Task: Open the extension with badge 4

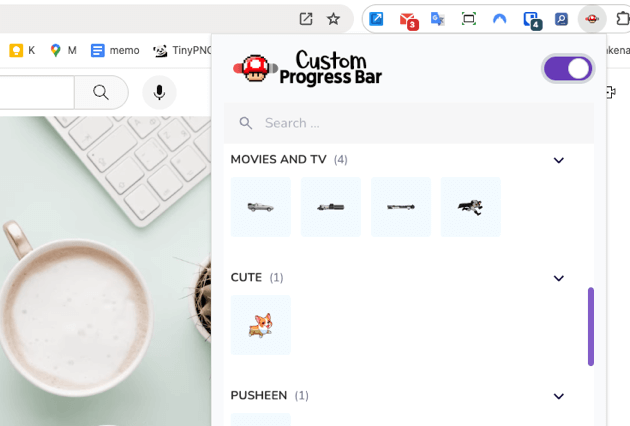Action: 532,20
